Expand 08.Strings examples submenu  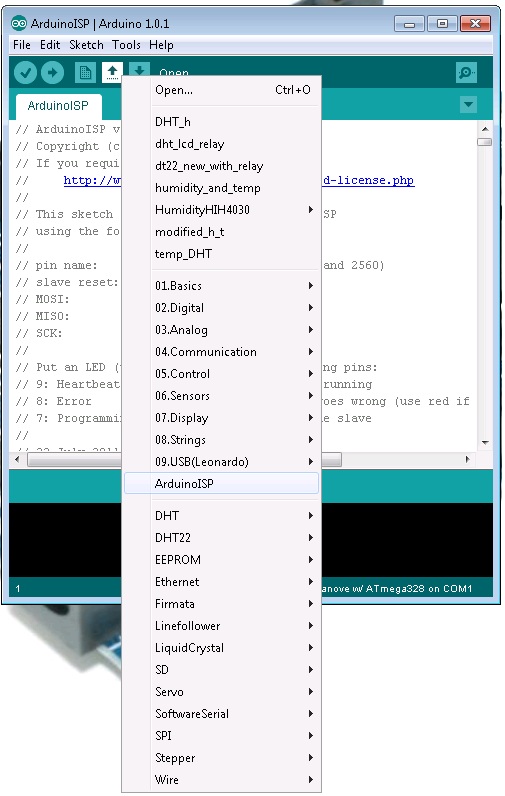[221, 440]
